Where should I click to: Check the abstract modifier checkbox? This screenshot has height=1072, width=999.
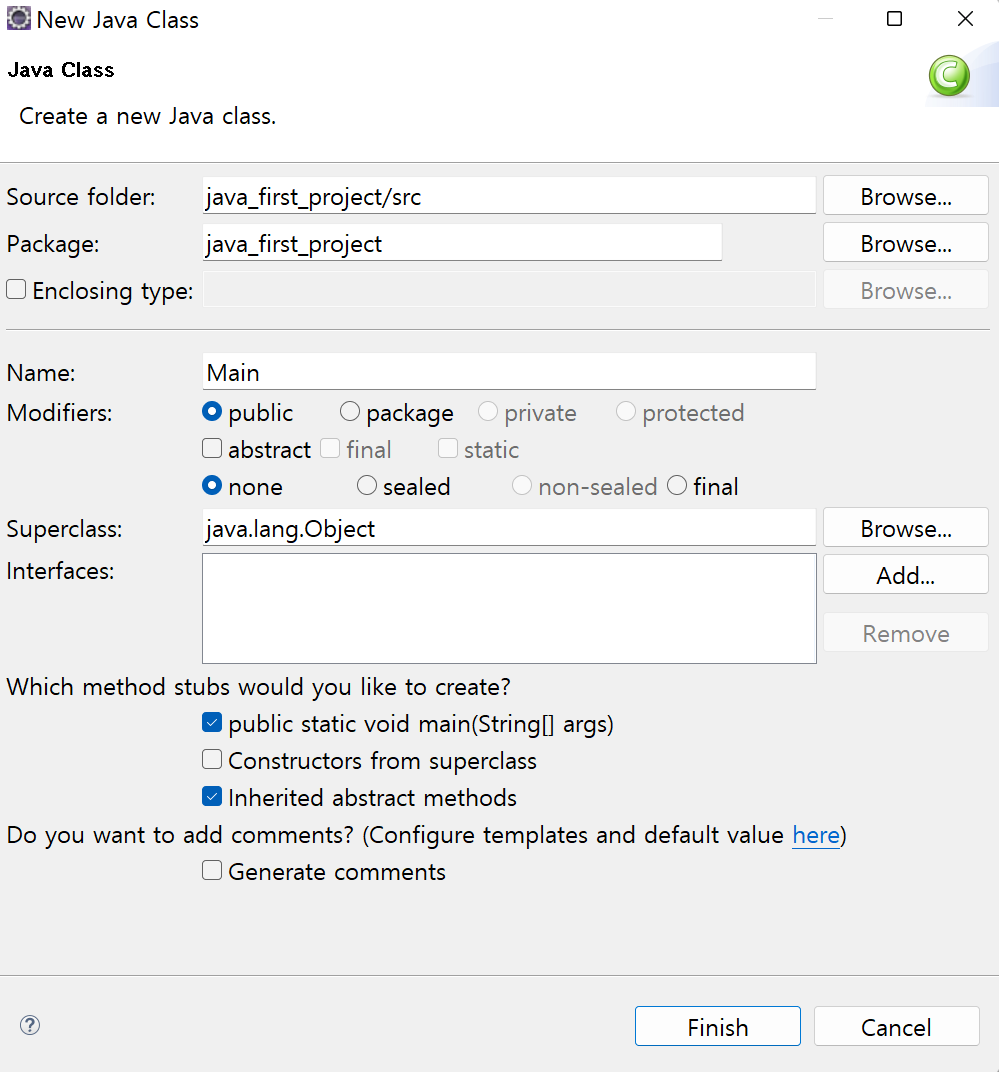pyautogui.click(x=212, y=448)
